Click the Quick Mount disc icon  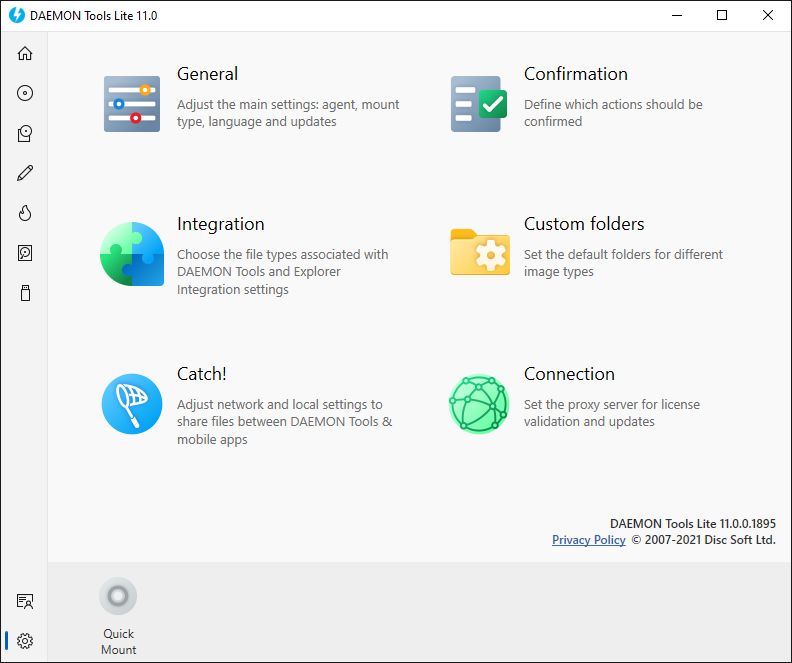click(x=118, y=596)
